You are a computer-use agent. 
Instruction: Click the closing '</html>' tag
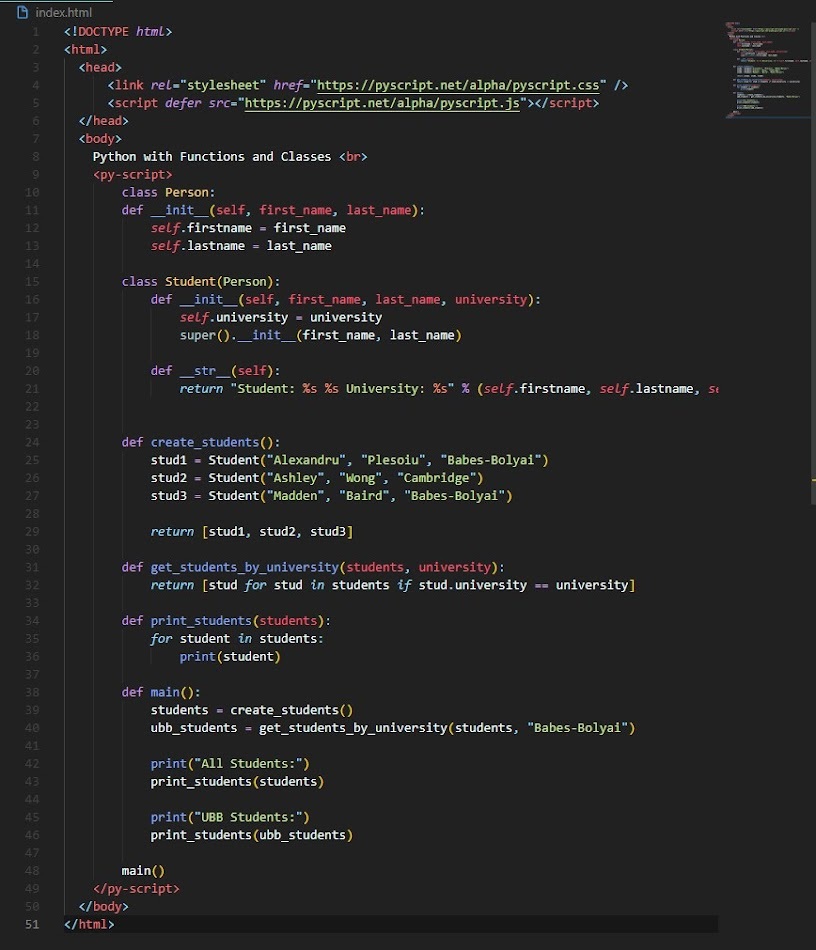89,925
